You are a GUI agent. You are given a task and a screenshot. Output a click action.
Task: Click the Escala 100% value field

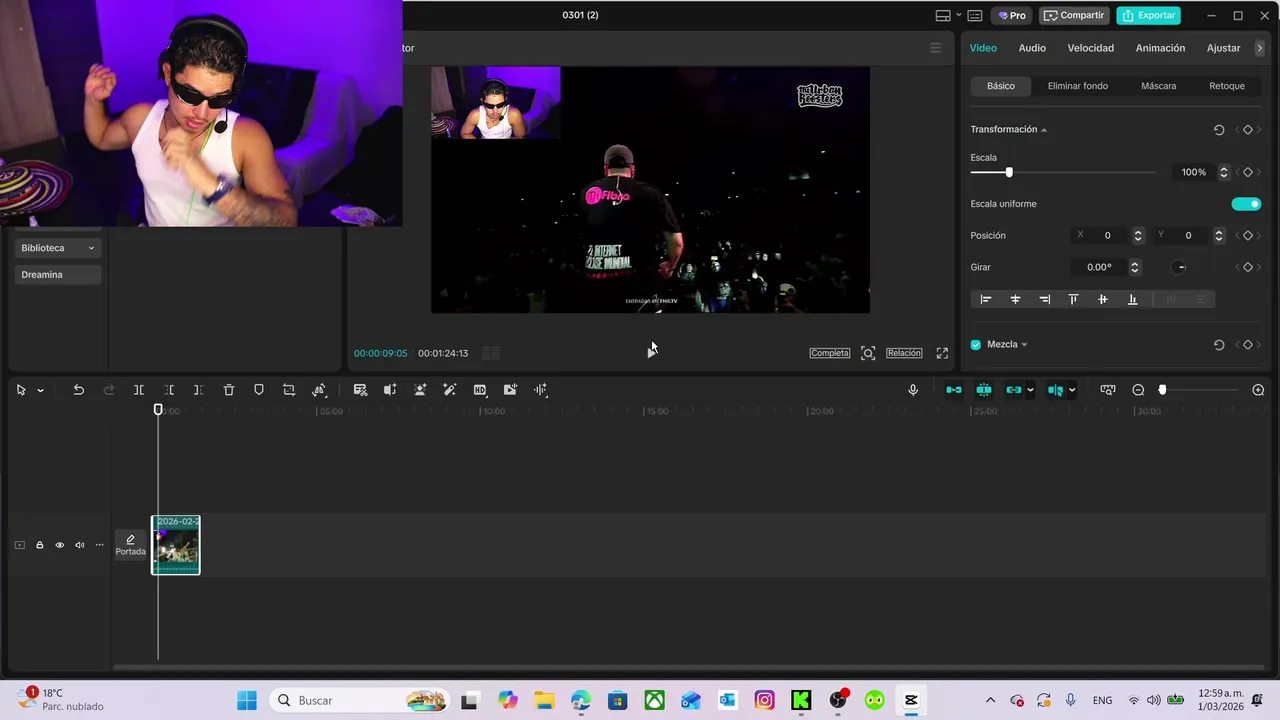pos(1192,172)
